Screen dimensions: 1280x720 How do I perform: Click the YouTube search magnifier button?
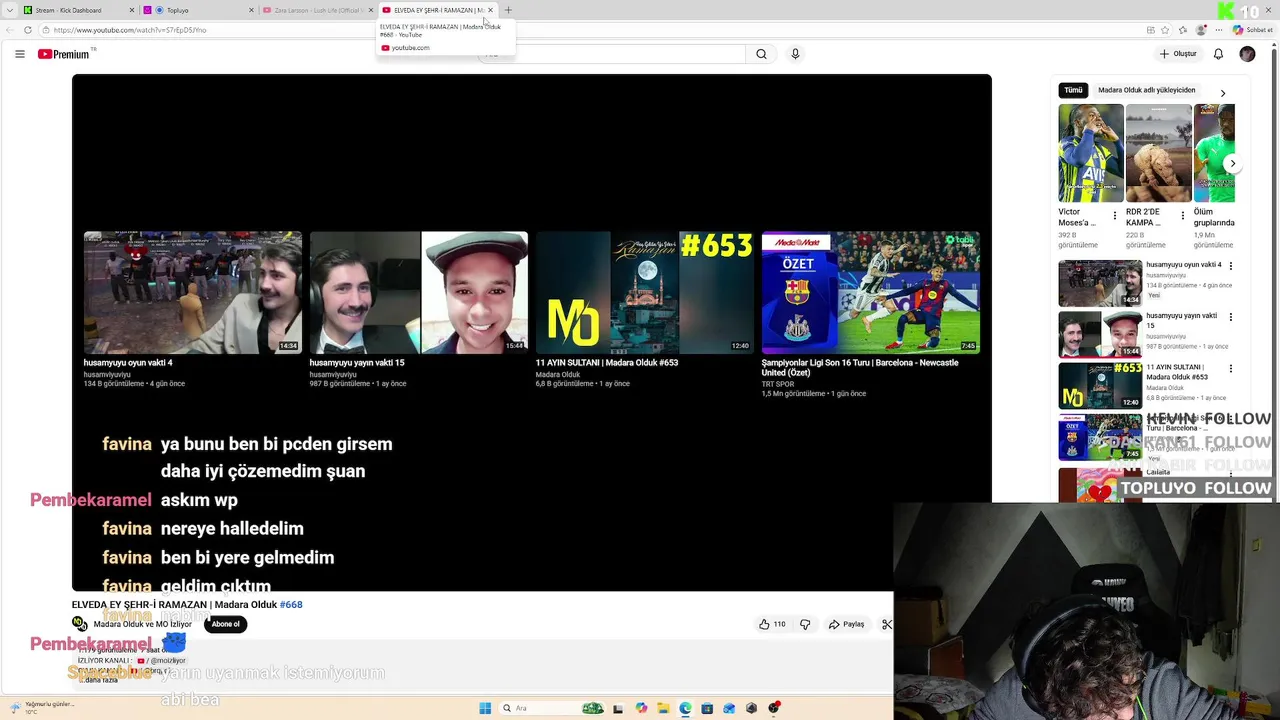pyautogui.click(x=761, y=54)
